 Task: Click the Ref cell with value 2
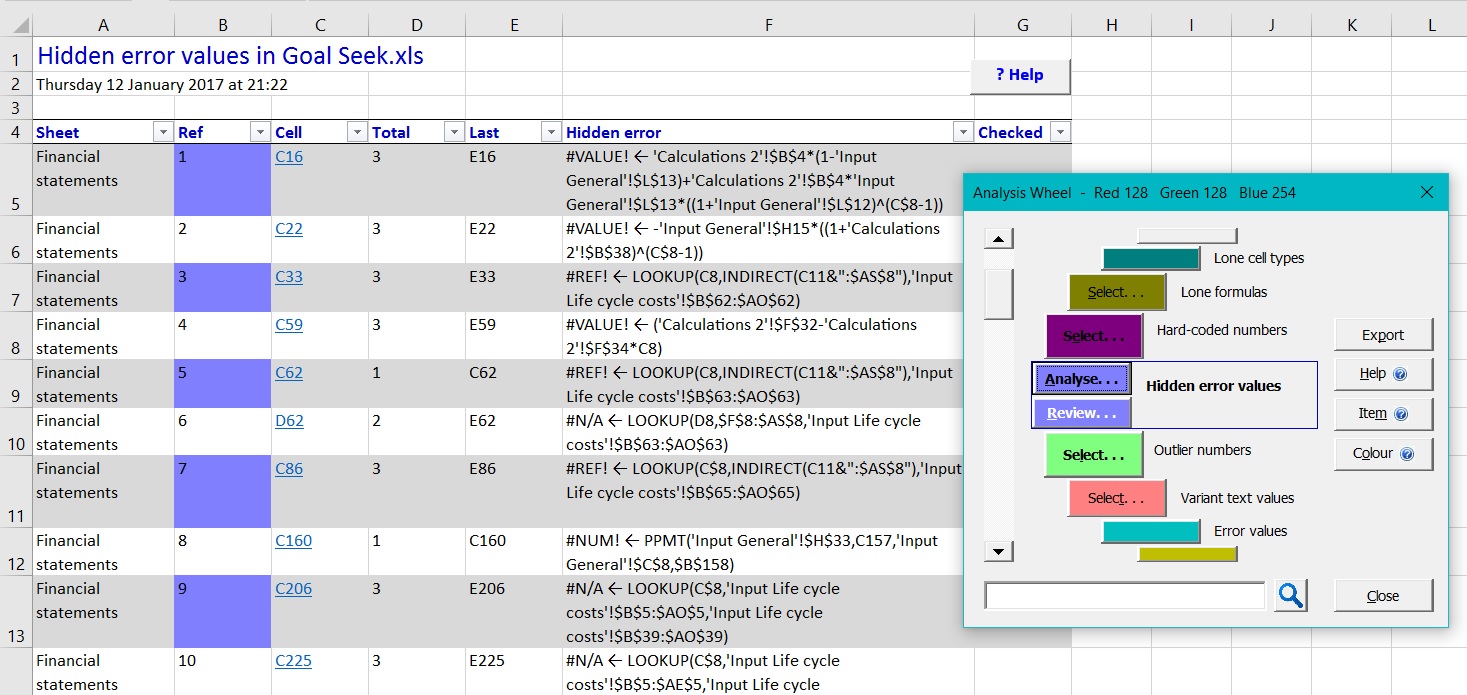click(222, 240)
